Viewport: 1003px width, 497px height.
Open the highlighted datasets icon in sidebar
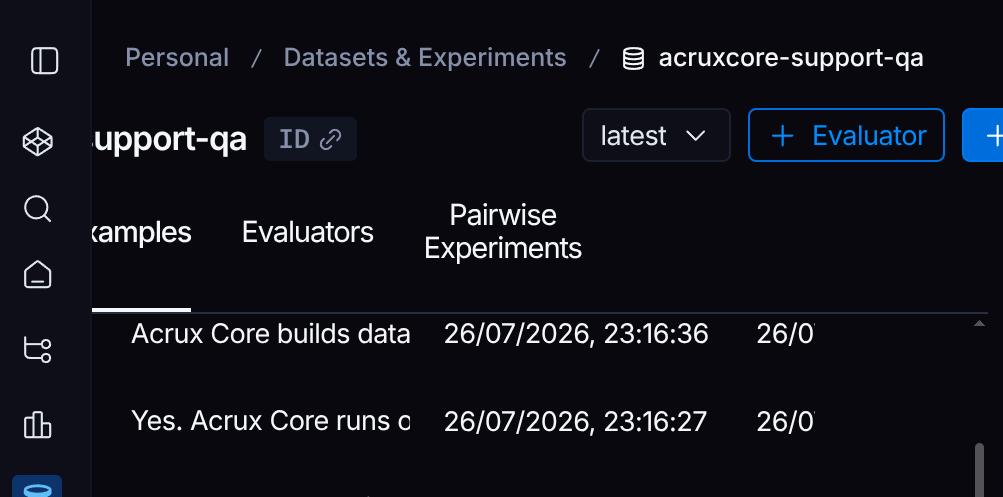coord(37,487)
